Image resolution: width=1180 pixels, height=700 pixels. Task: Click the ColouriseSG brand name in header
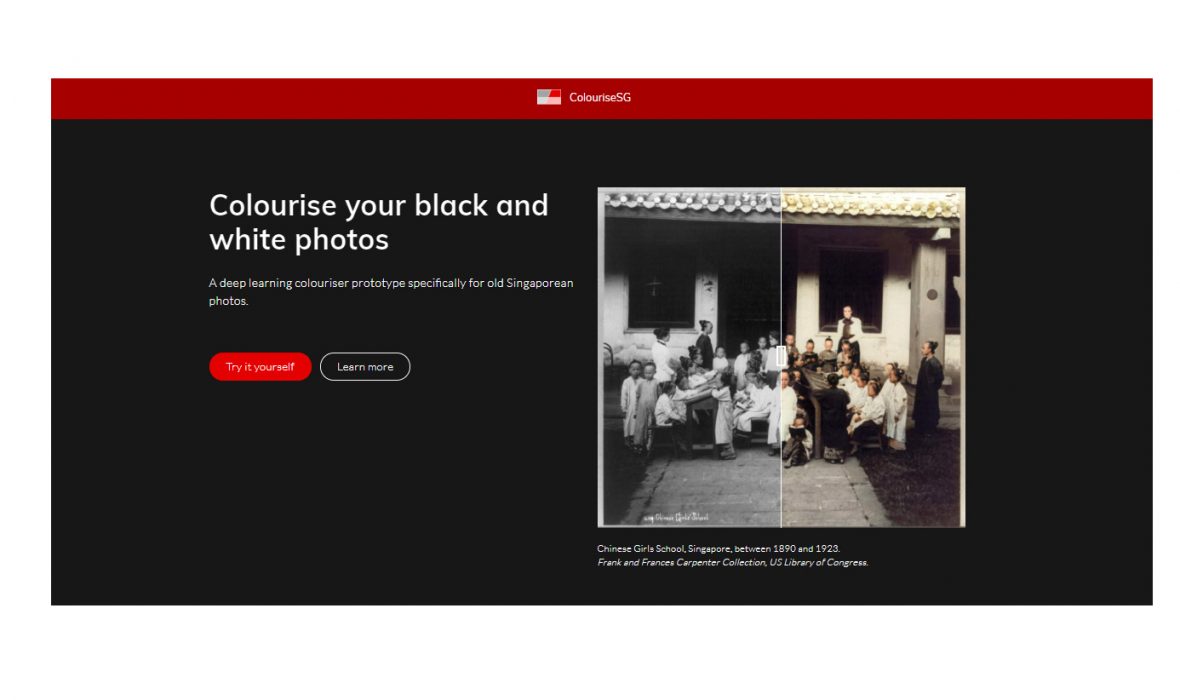click(x=600, y=97)
